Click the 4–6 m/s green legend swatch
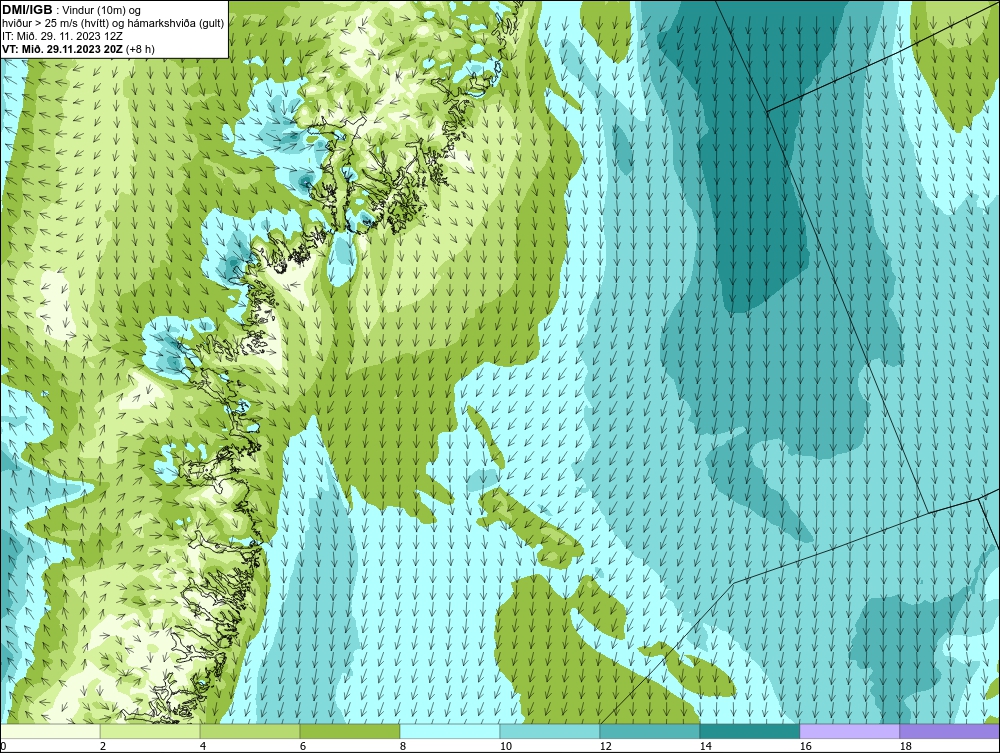 (x=250, y=731)
